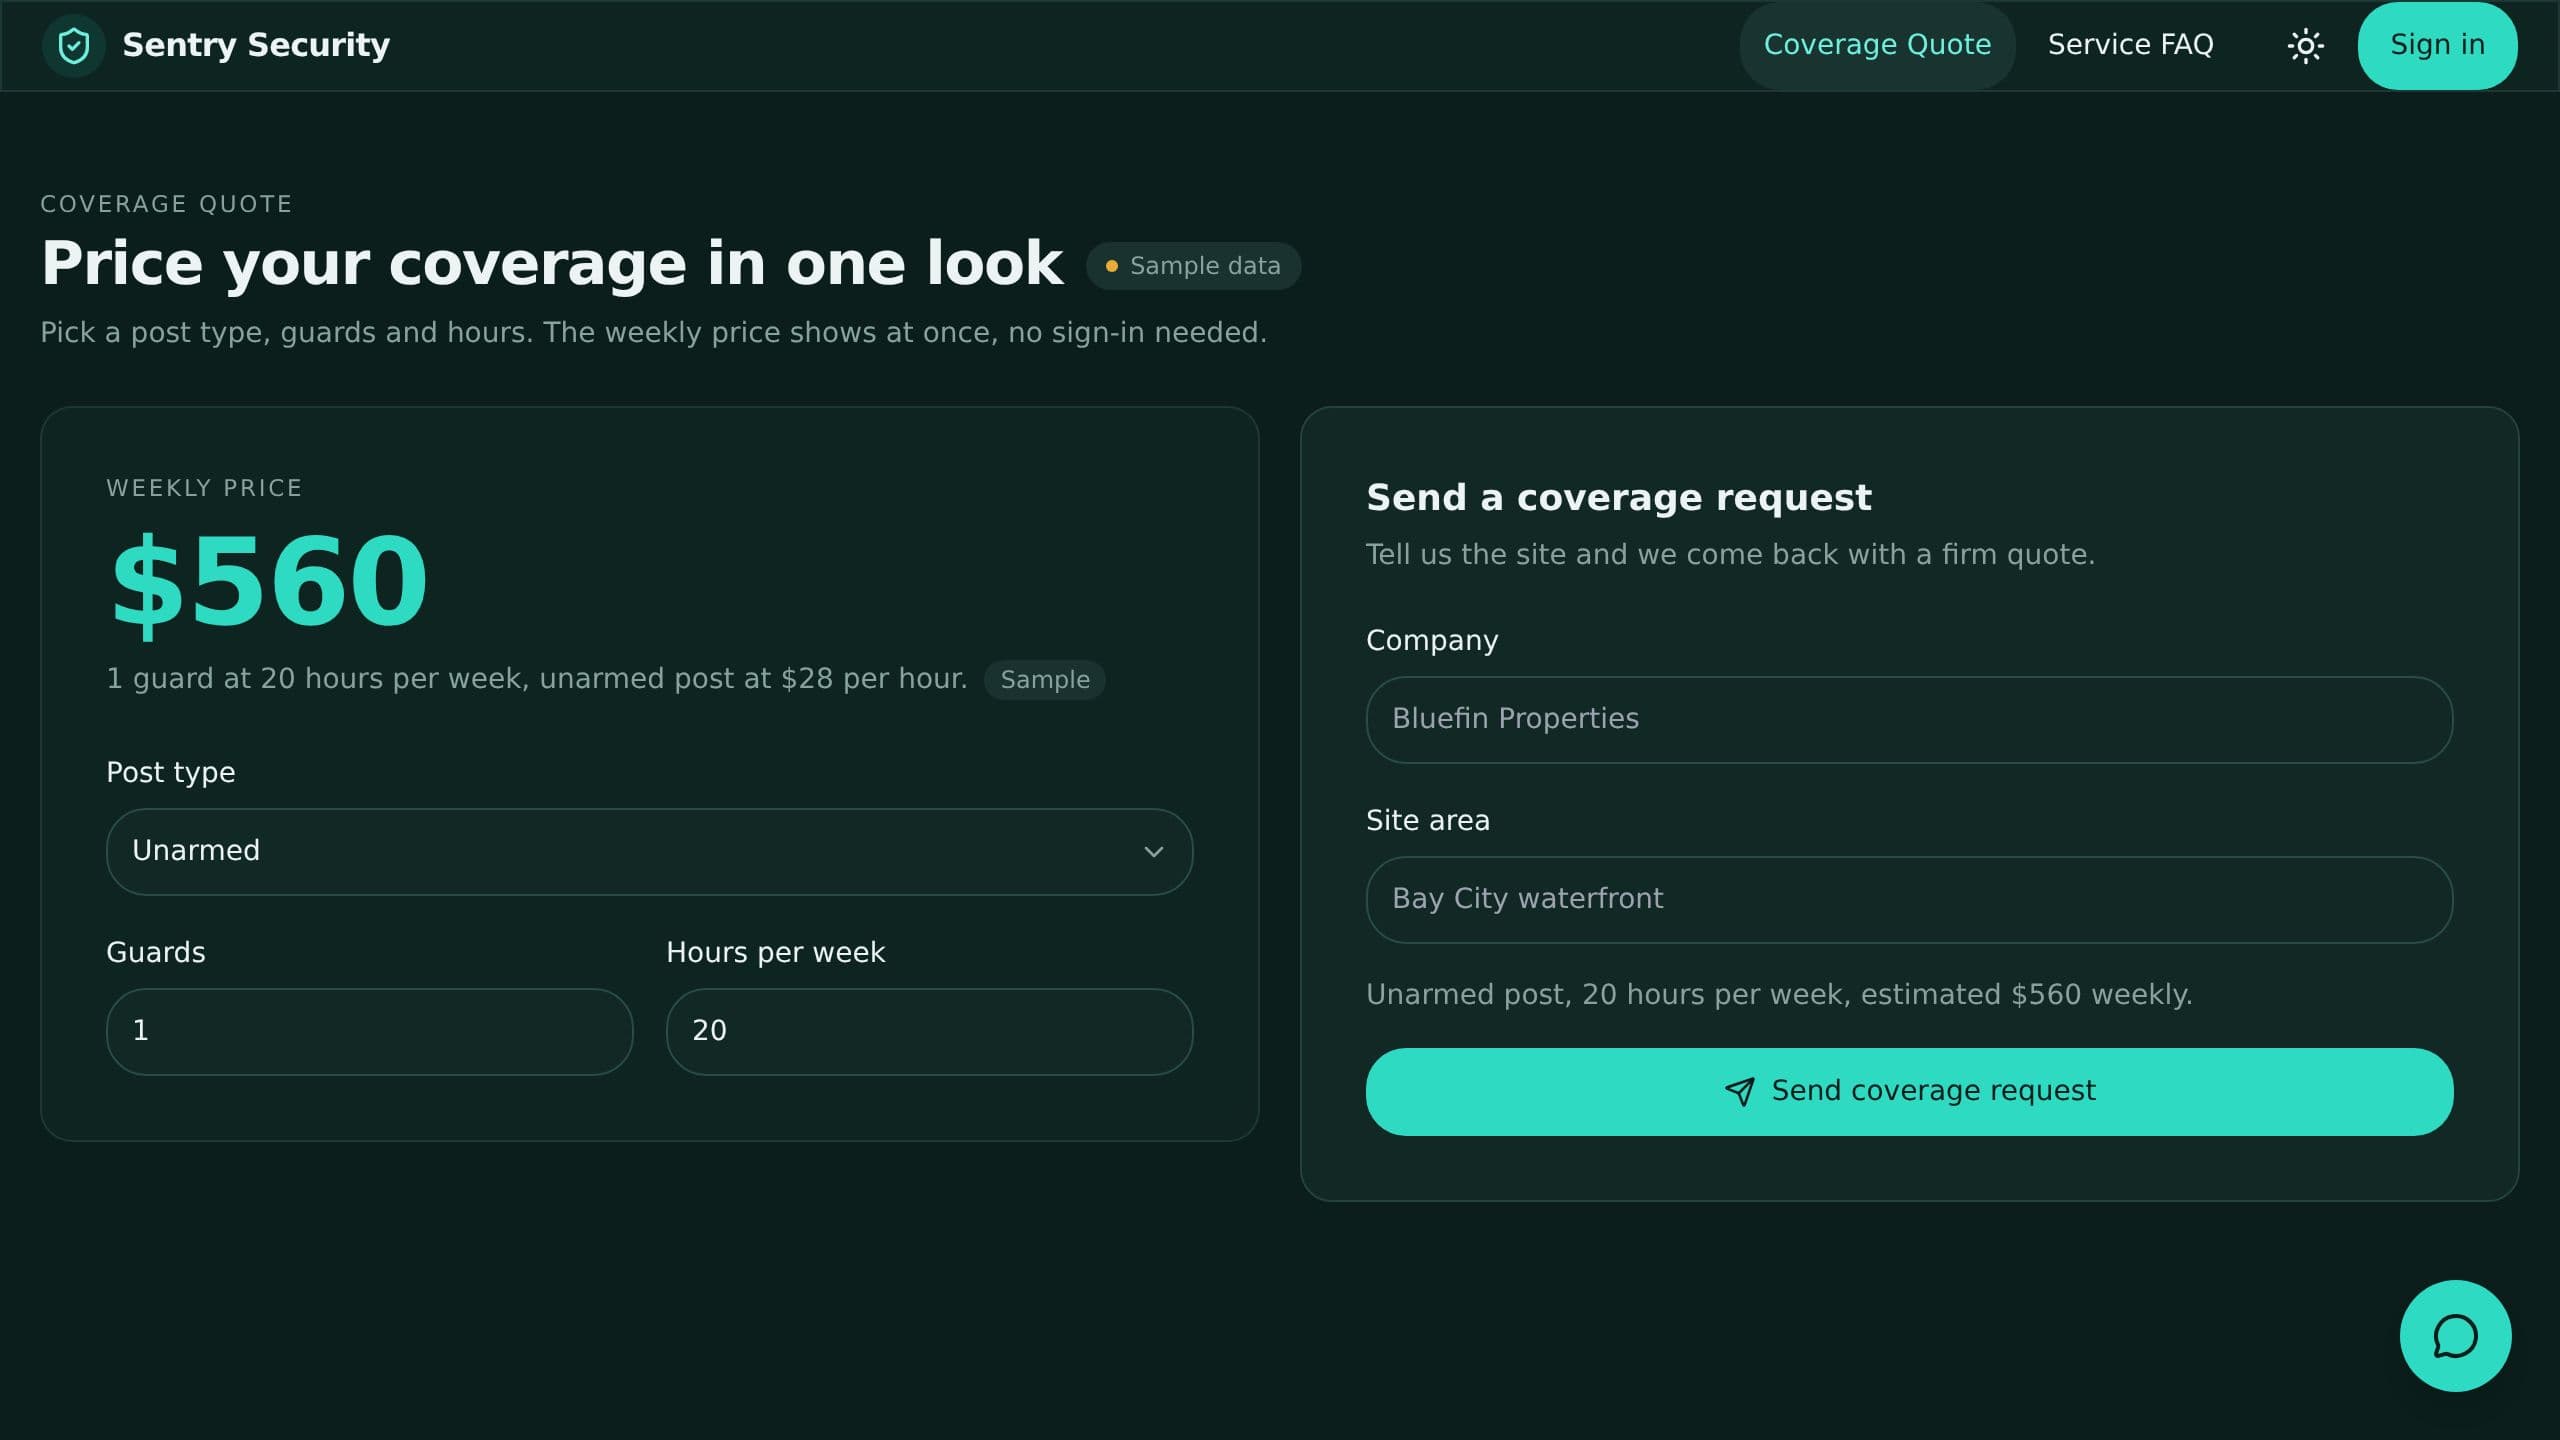This screenshot has height=1440, width=2560.
Task: Click the Sign in button
Action: [2437, 45]
